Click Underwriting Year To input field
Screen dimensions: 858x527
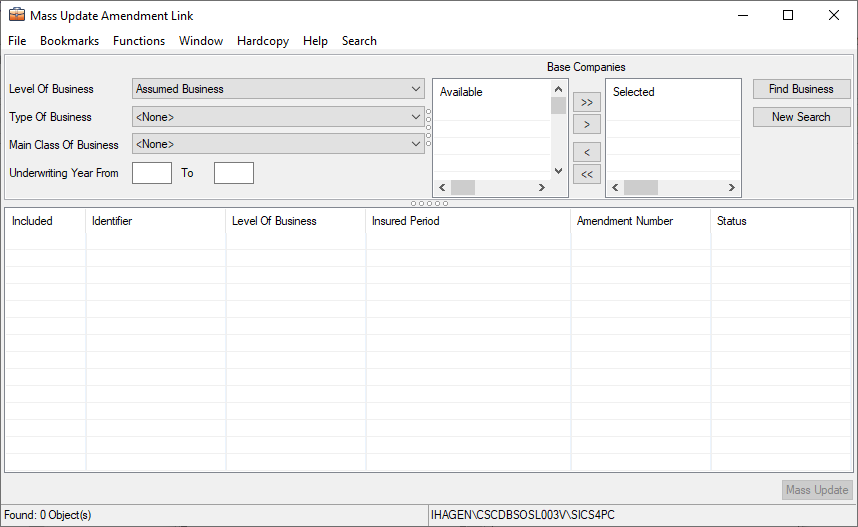[x=234, y=173]
